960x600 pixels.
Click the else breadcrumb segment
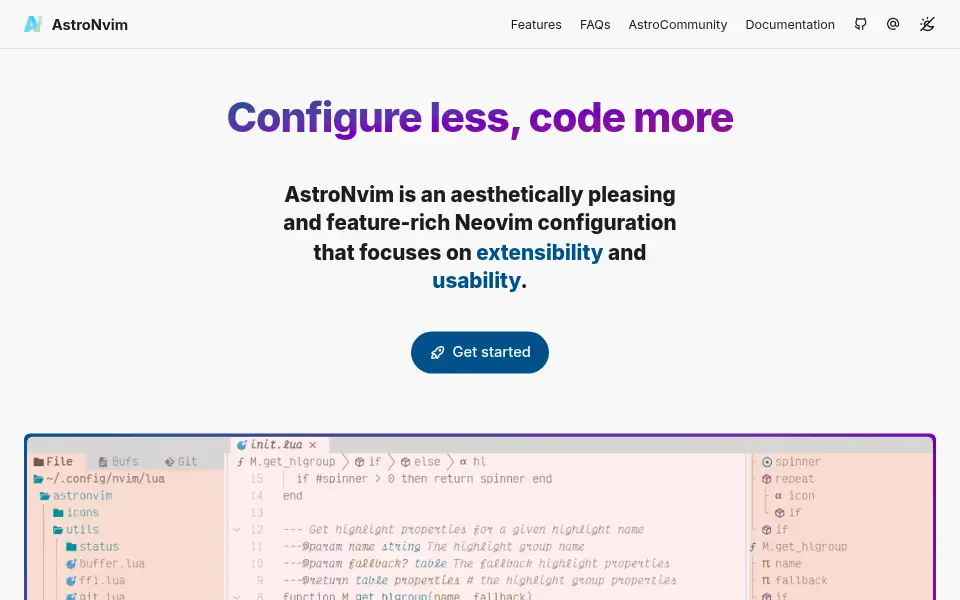coord(421,462)
